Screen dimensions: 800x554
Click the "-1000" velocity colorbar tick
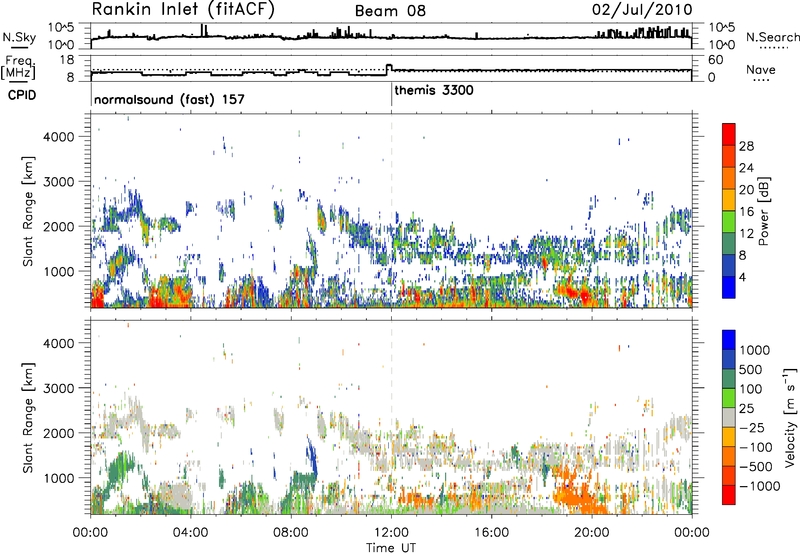coord(759,486)
